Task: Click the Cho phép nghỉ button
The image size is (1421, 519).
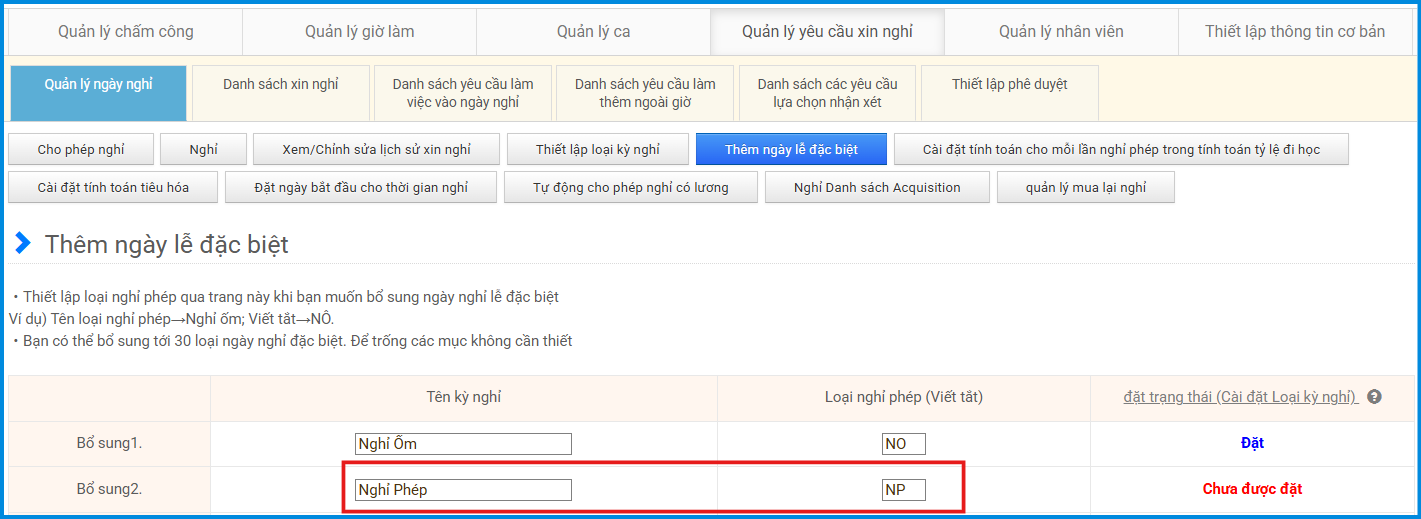Action: [81, 149]
